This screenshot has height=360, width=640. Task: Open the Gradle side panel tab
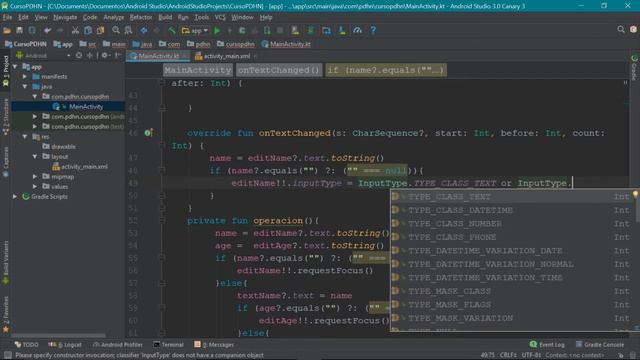point(634,68)
